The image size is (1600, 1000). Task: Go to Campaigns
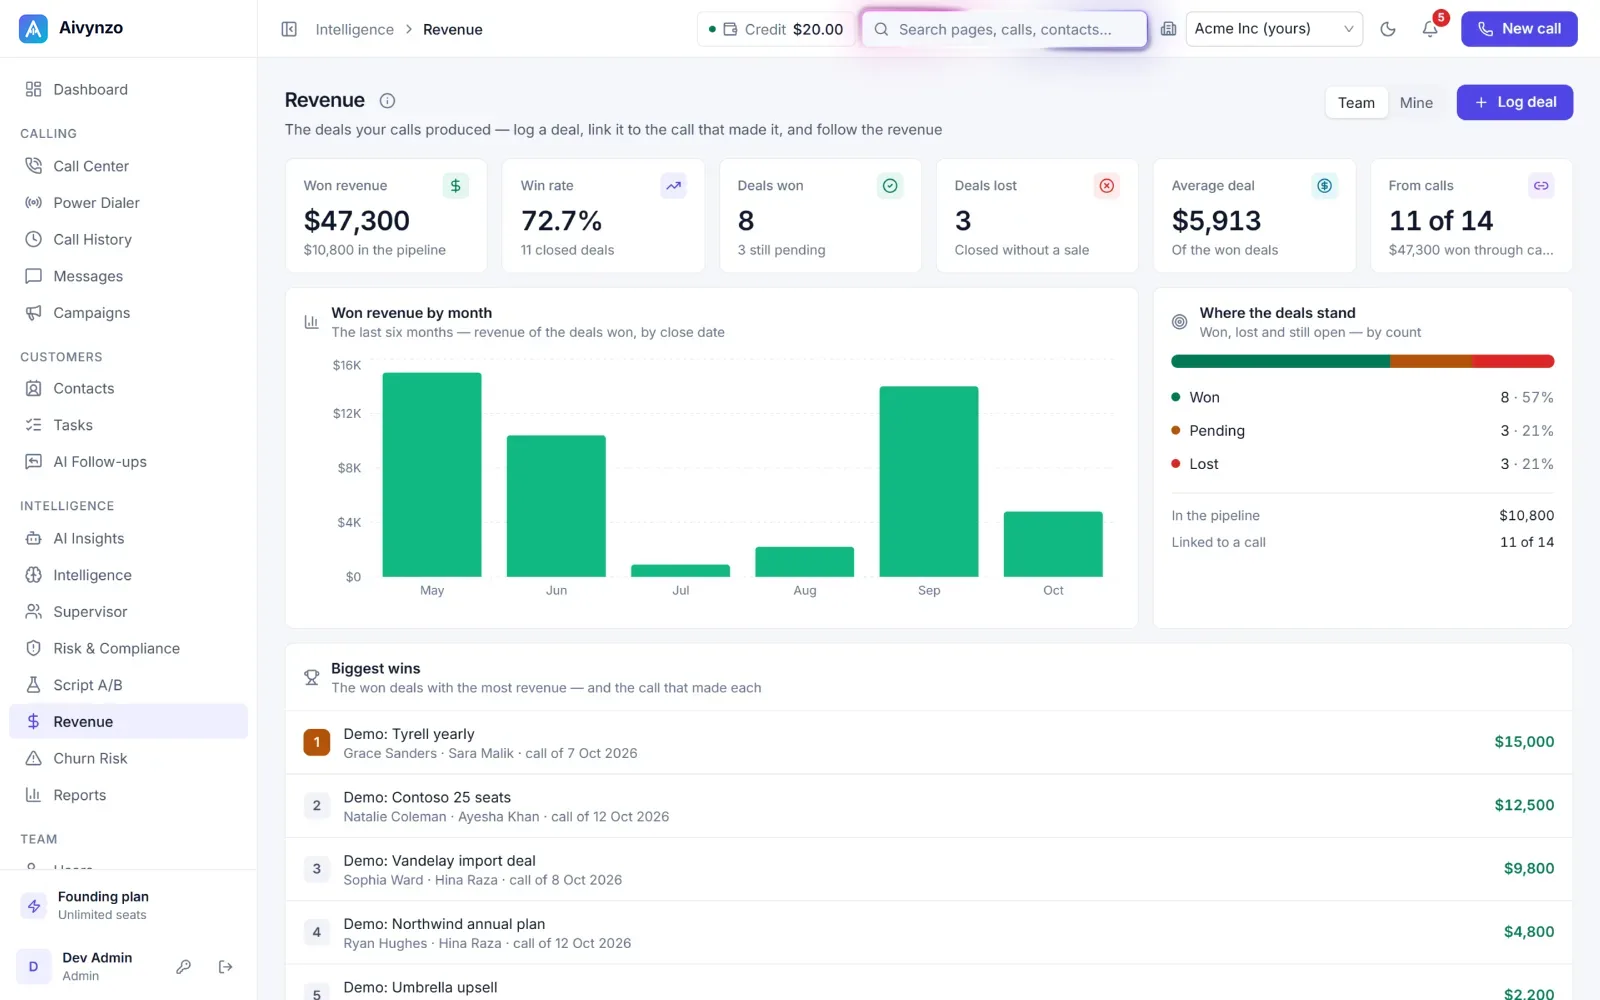click(128, 313)
